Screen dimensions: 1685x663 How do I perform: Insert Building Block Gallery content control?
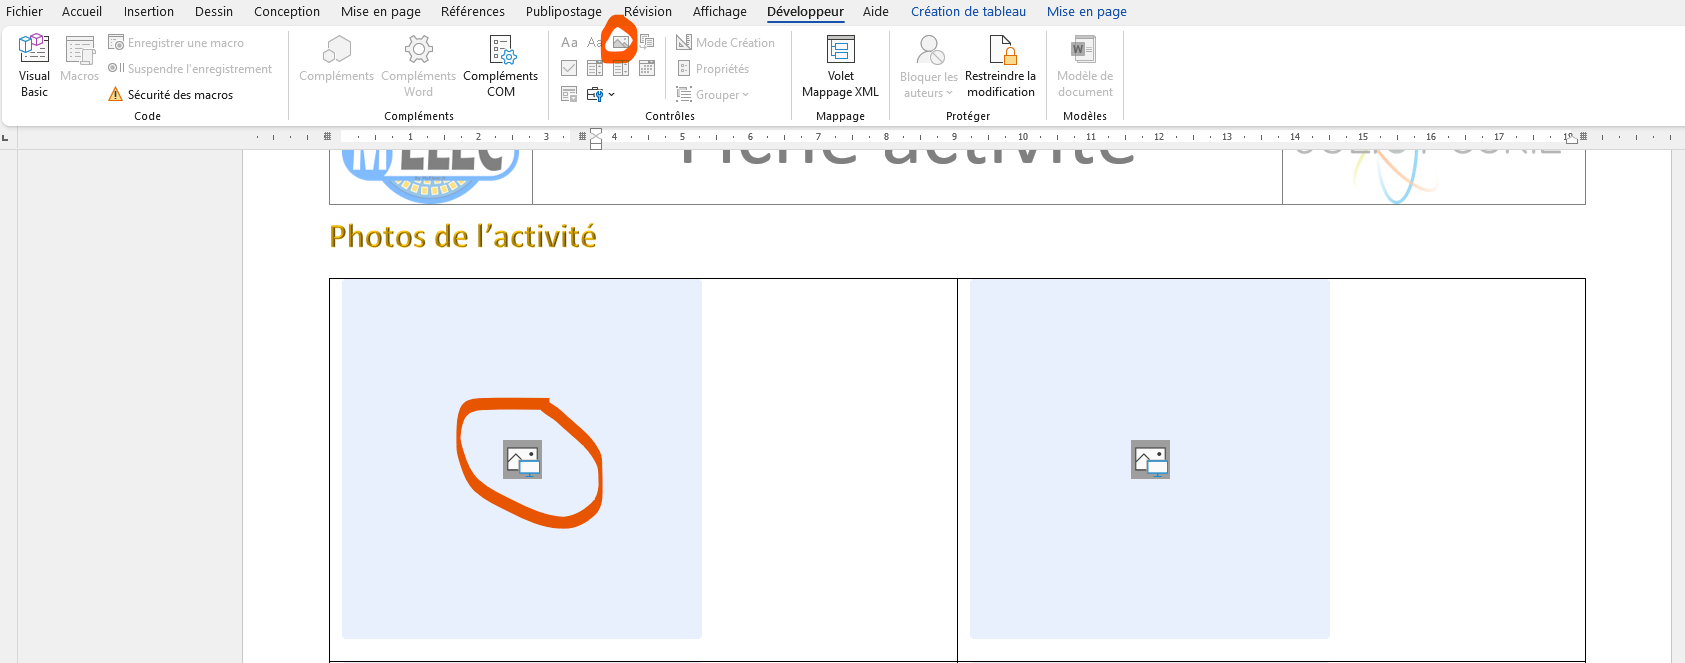647,42
